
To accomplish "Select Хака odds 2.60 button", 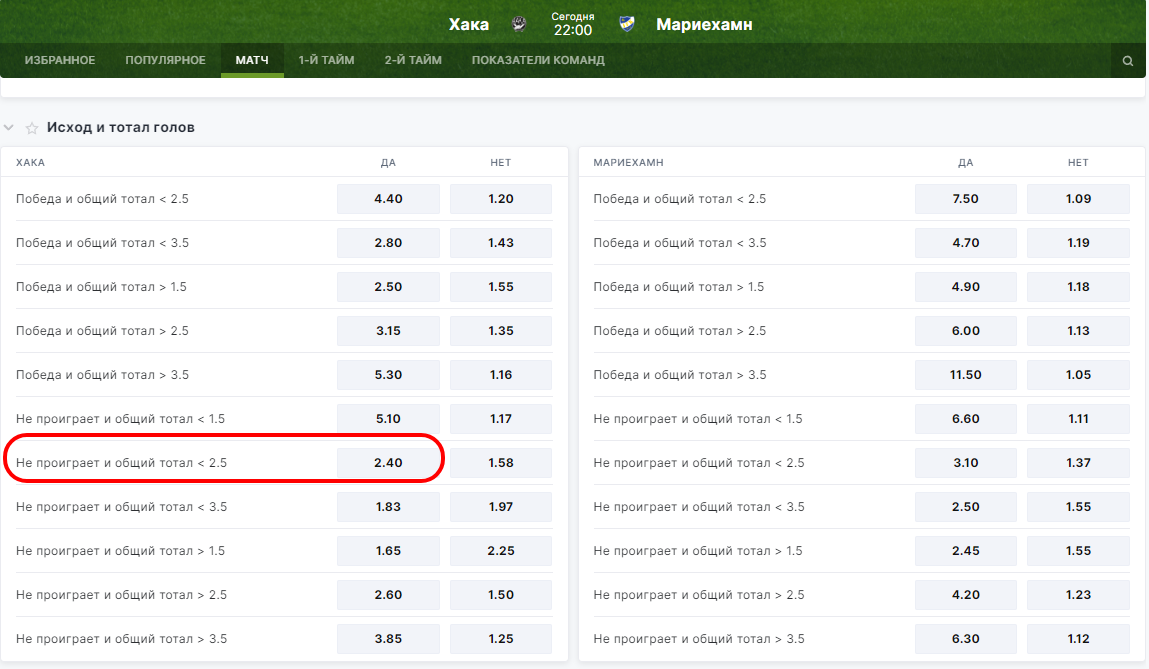I will 388,594.
